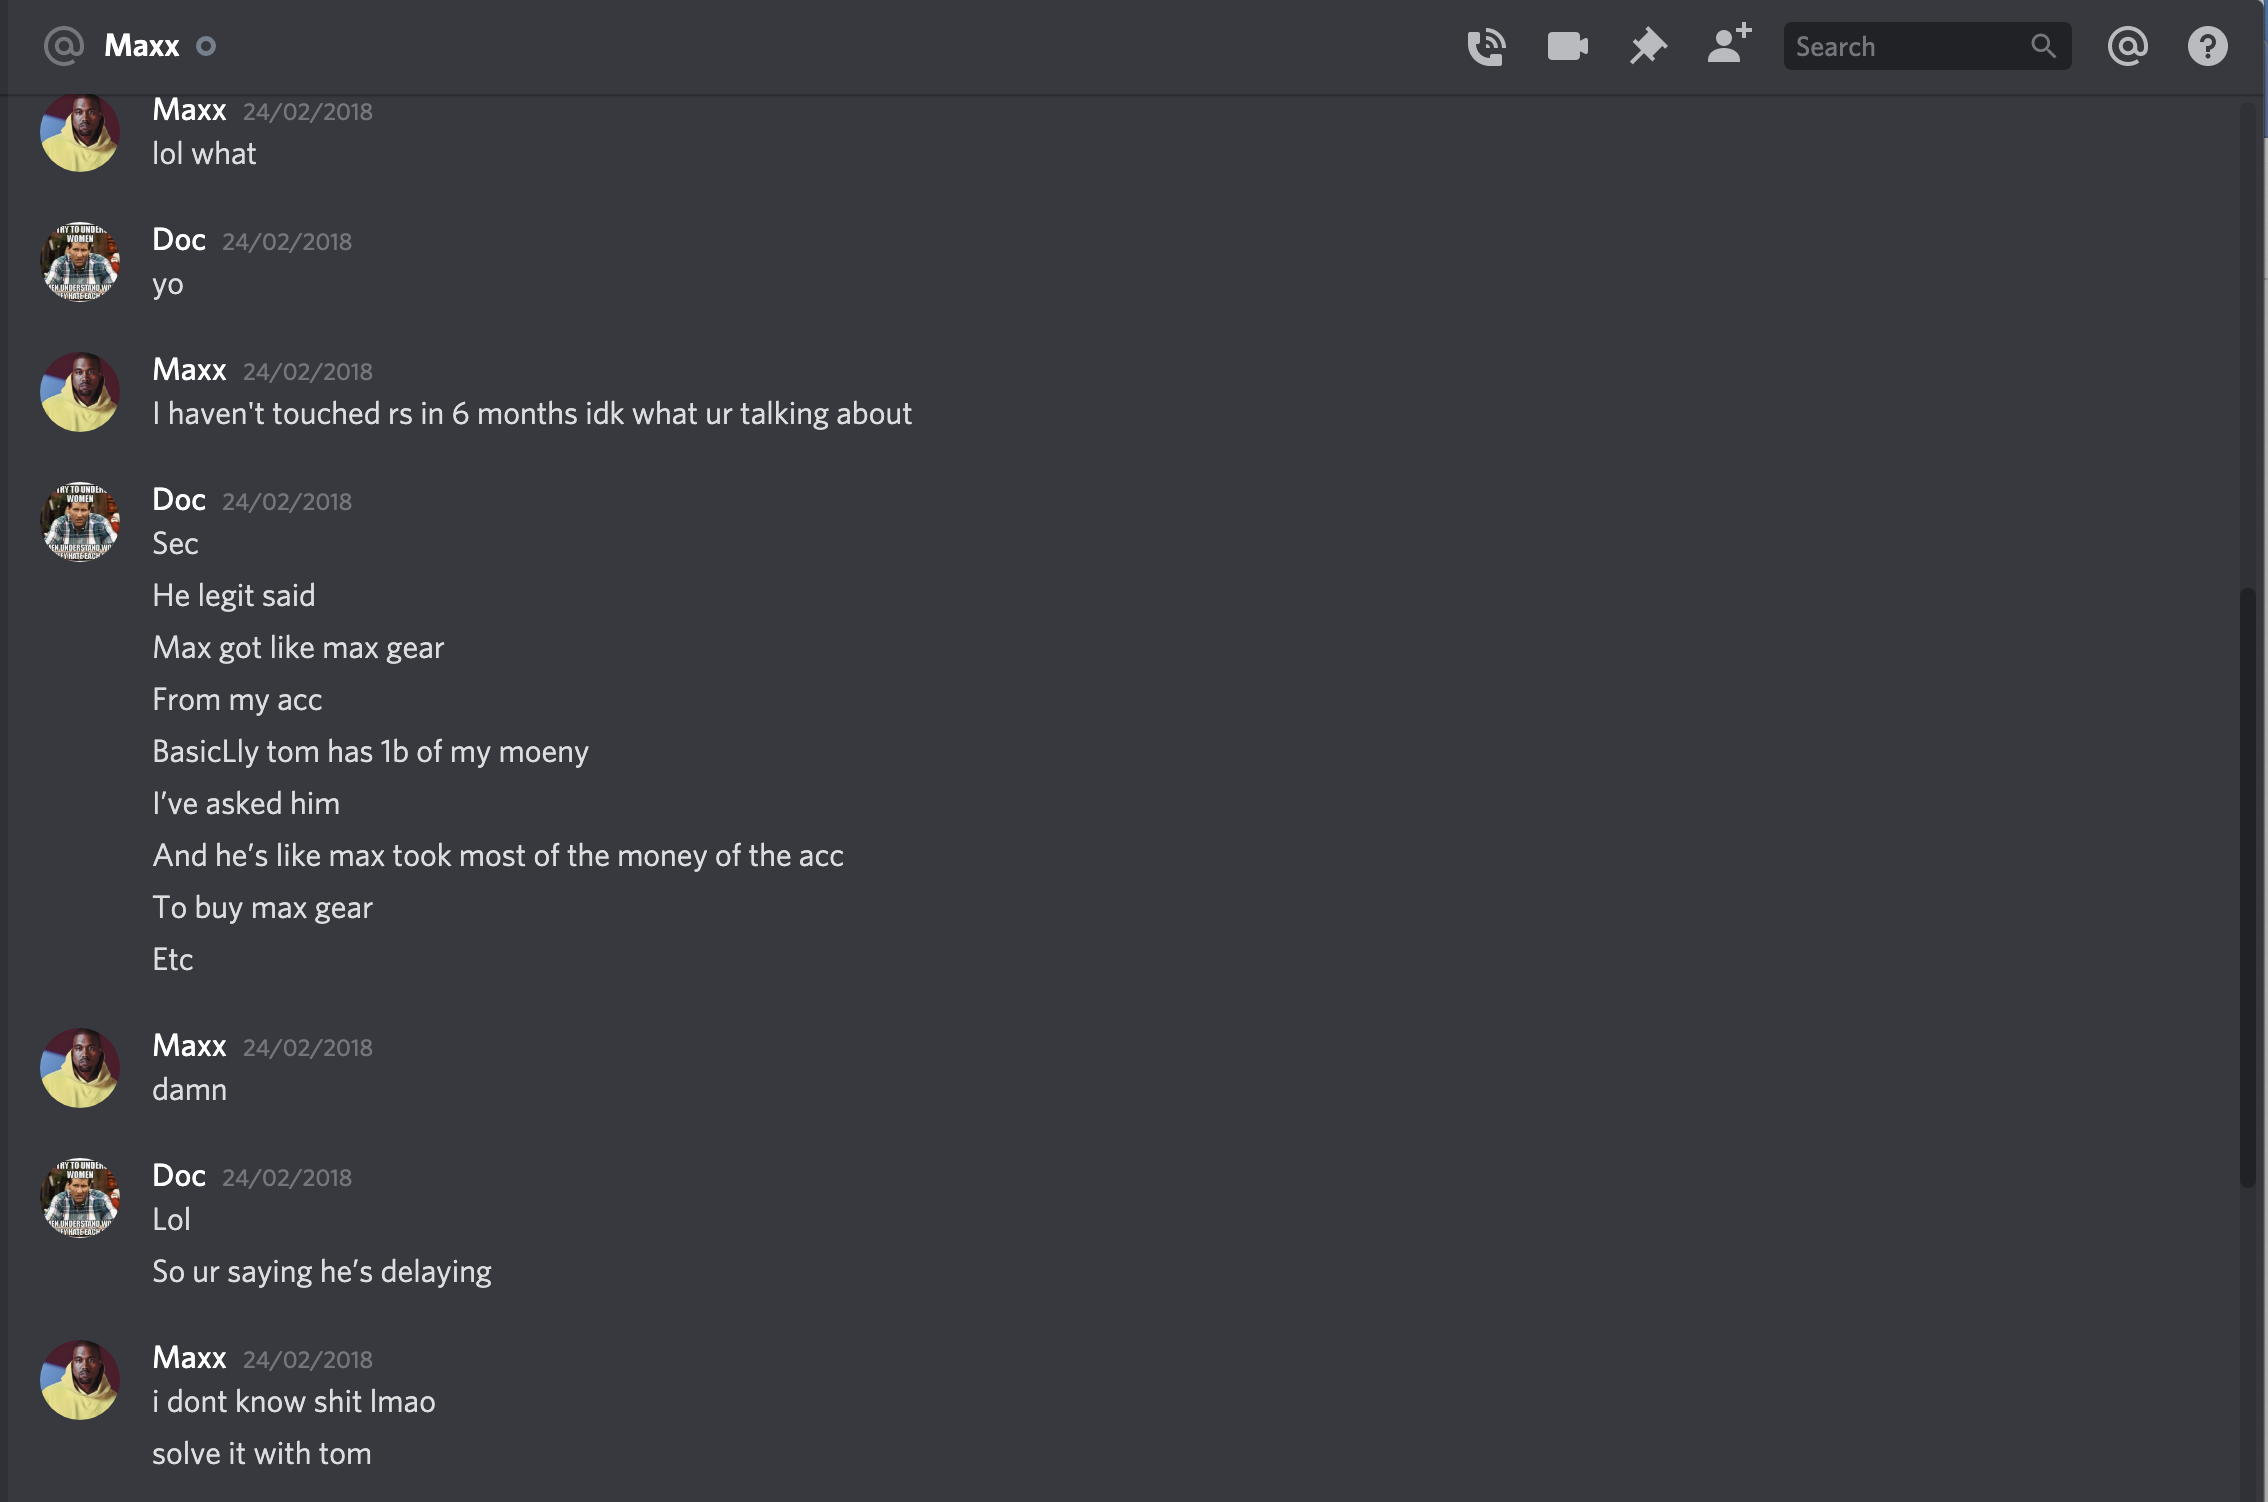Image resolution: width=2268 pixels, height=1502 pixels.
Task: Open recent mentions inbox
Action: [2127, 47]
